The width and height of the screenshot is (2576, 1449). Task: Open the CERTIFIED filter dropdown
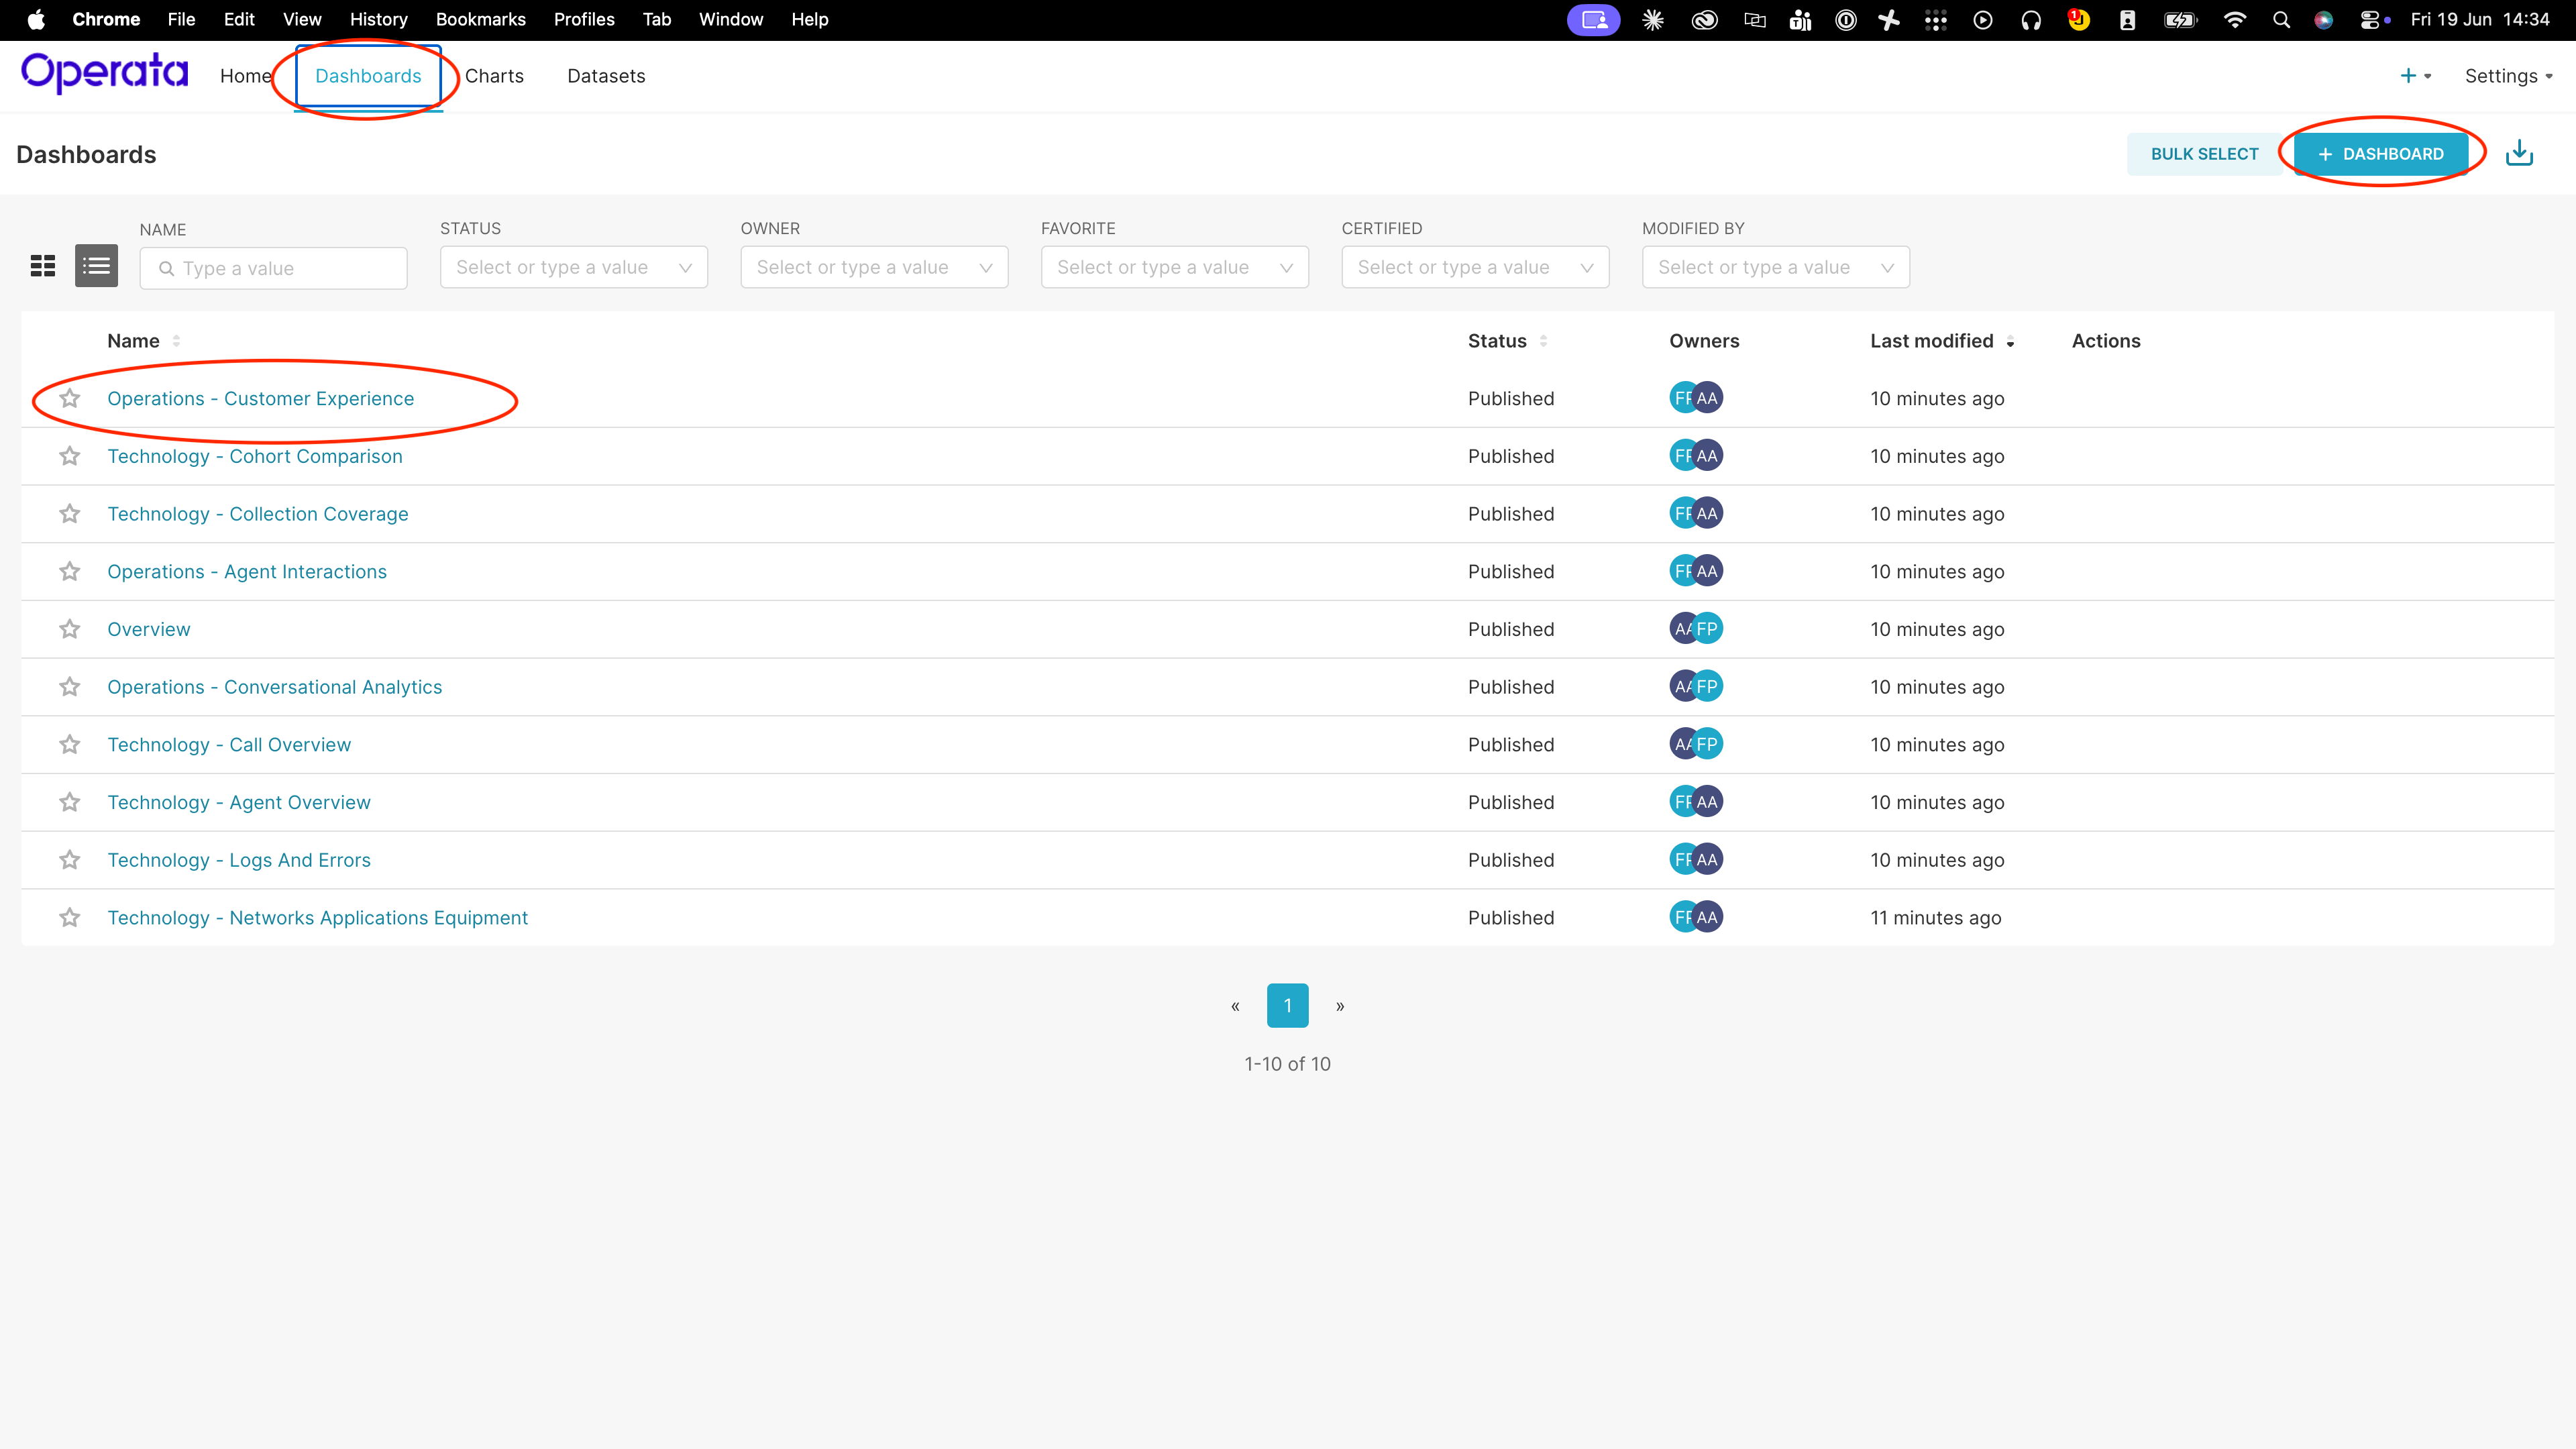[1475, 267]
